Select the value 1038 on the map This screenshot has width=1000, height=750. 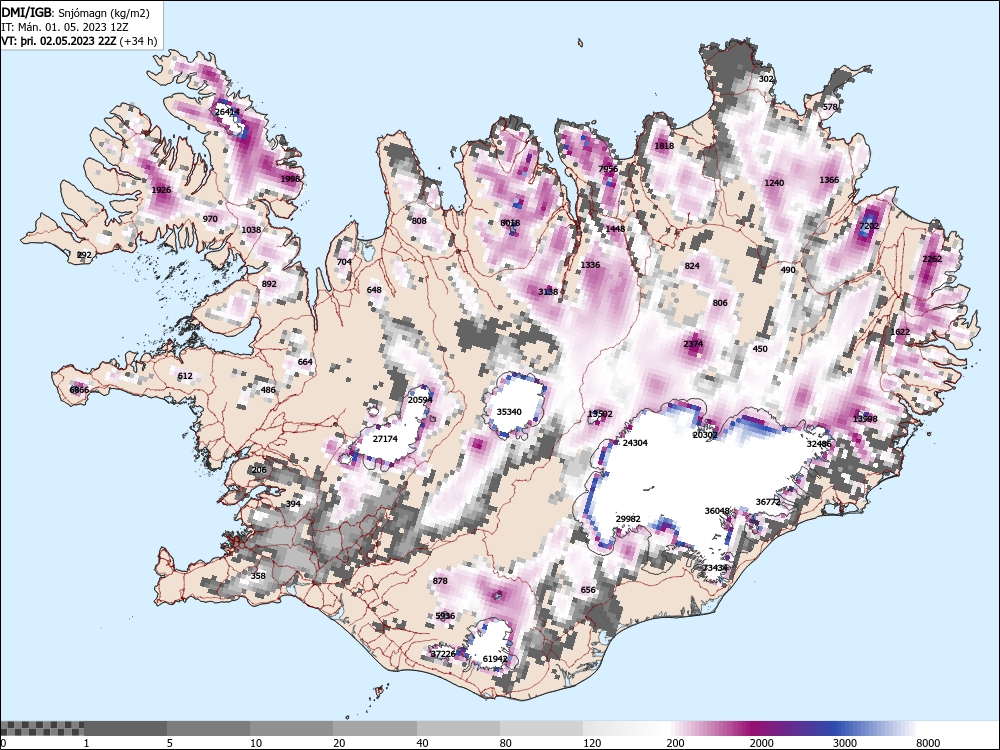(251, 230)
